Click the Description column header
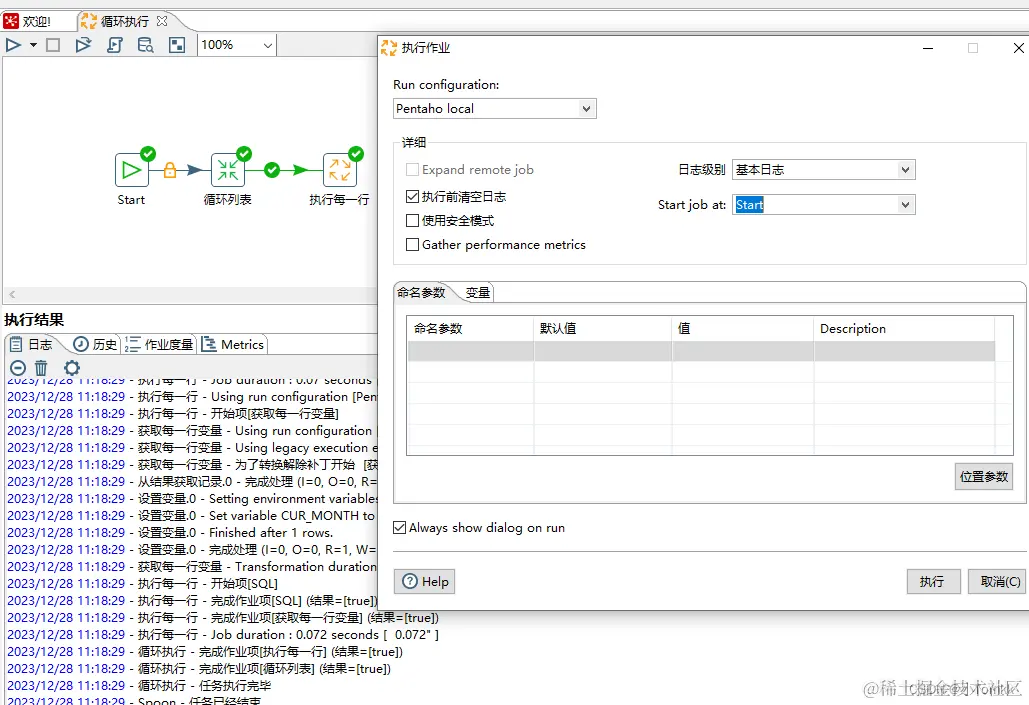The image size is (1029, 705). [905, 329]
